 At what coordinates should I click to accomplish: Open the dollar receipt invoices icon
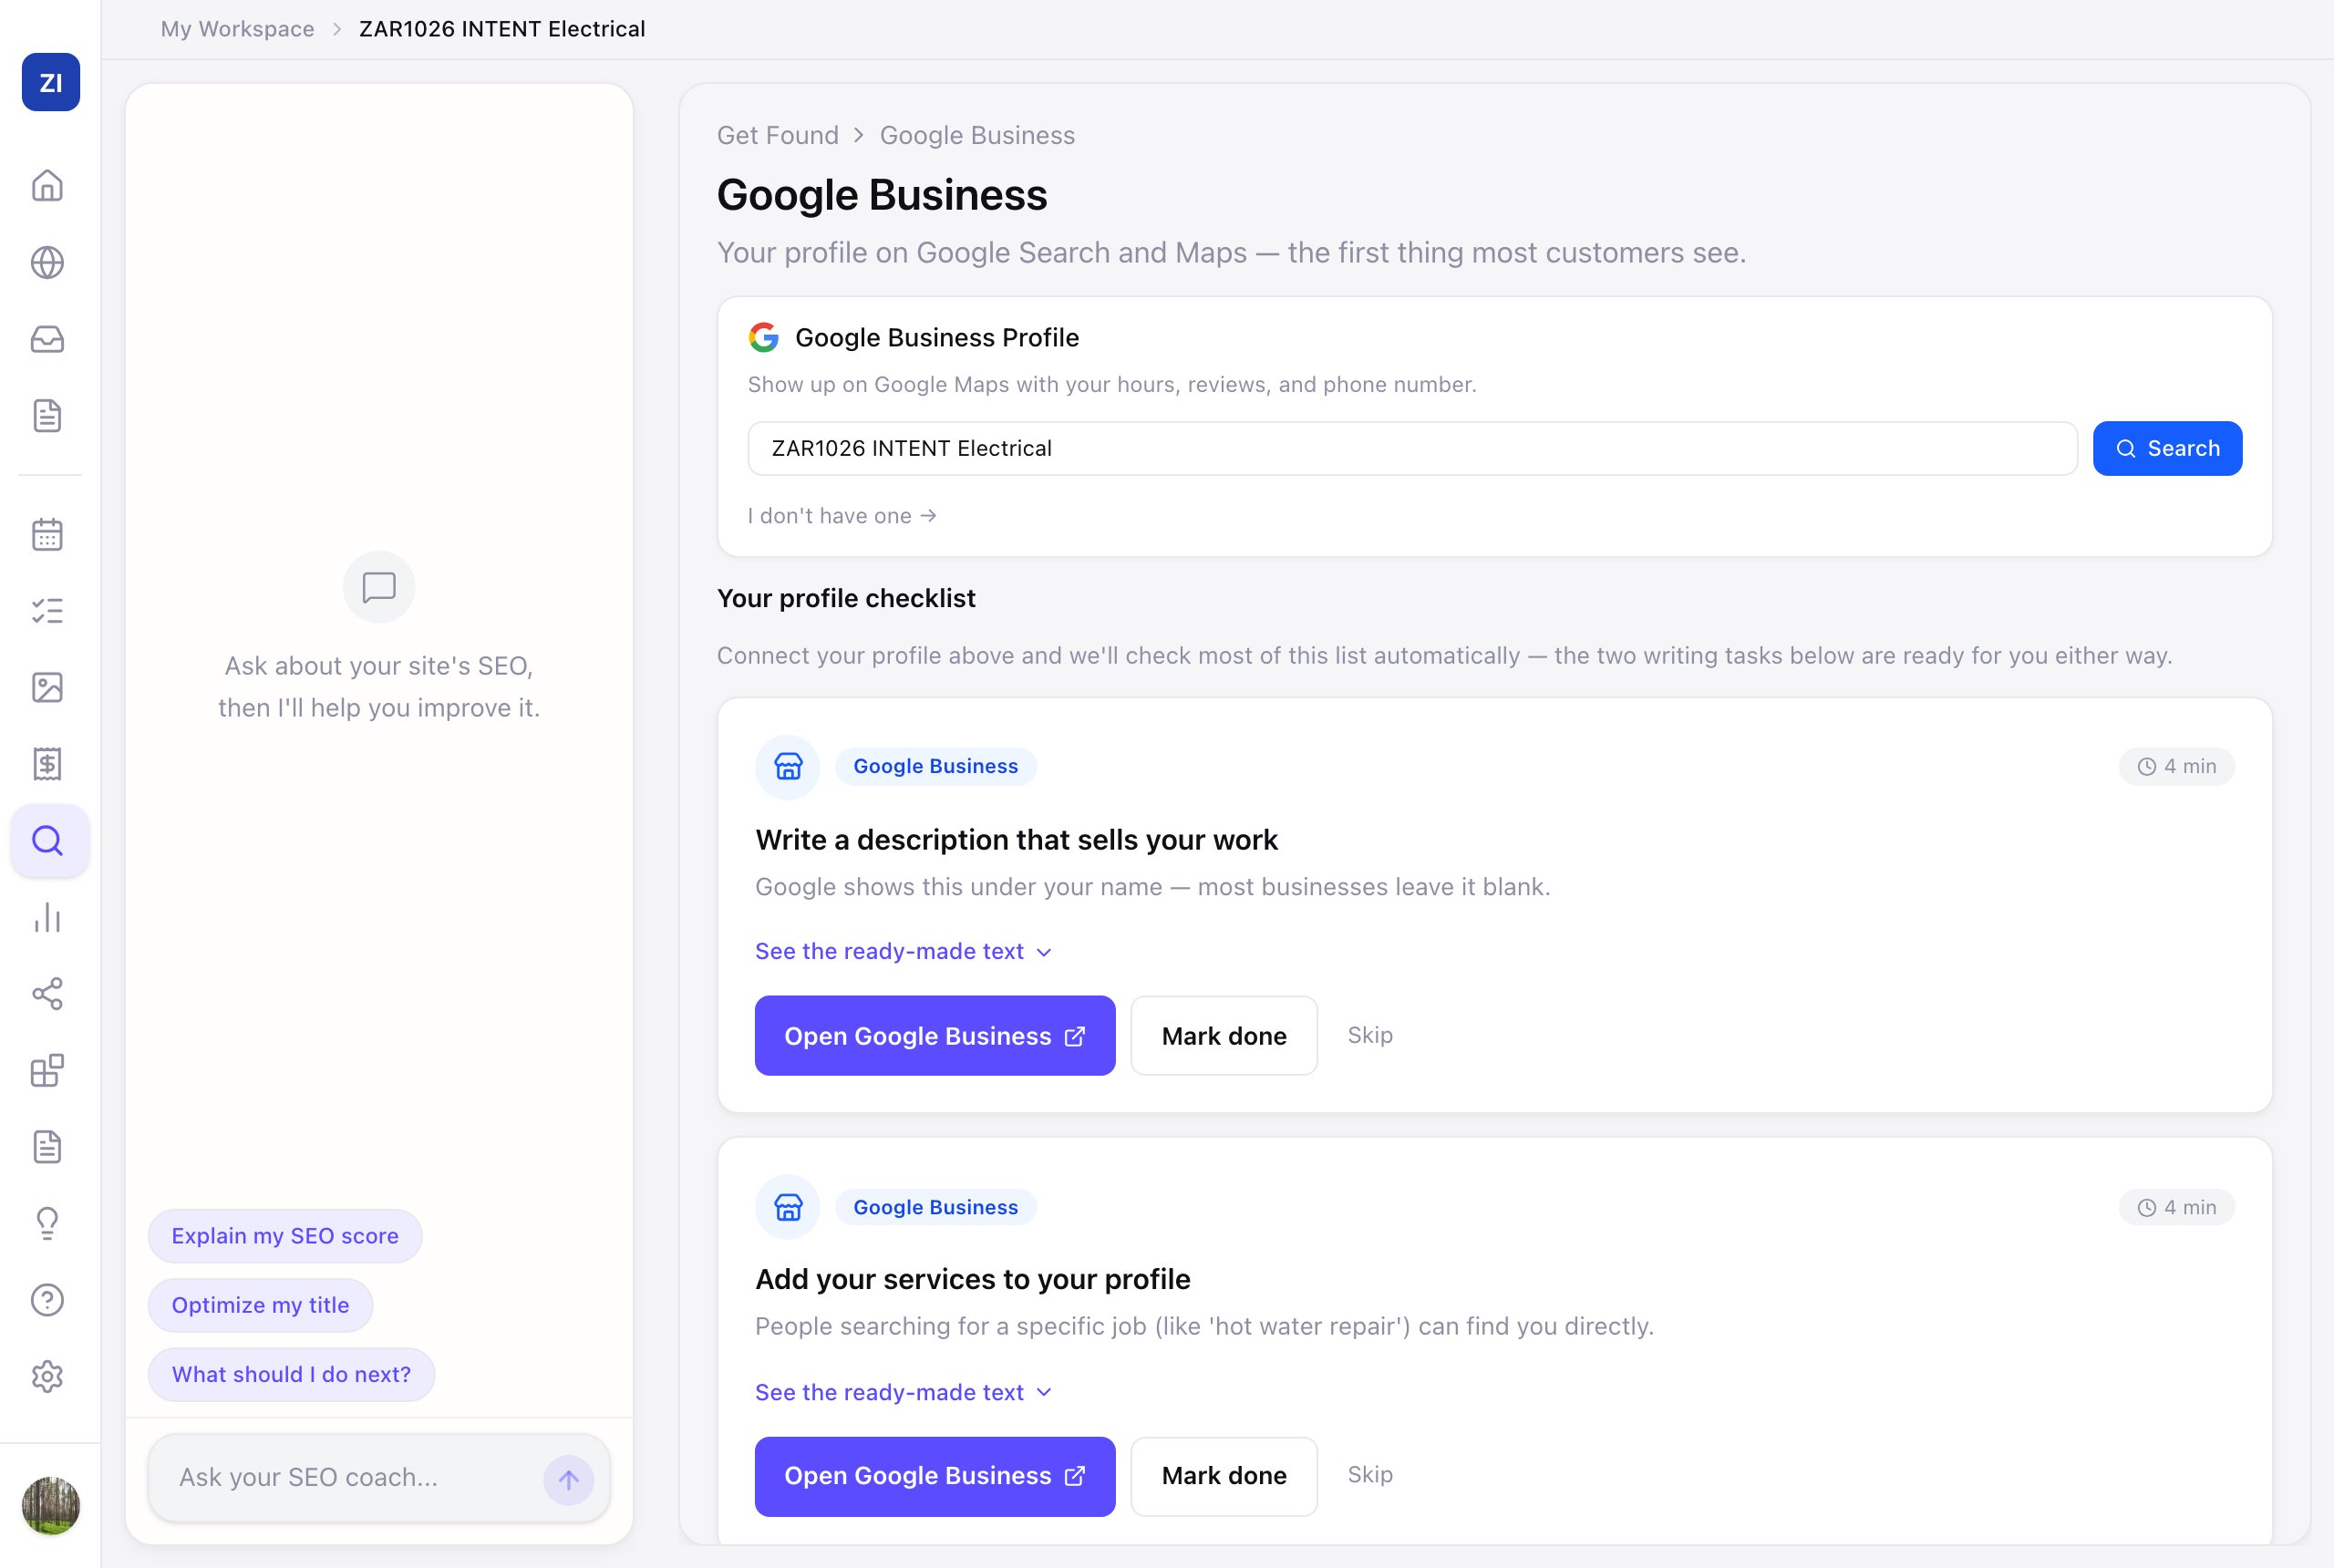(47, 764)
